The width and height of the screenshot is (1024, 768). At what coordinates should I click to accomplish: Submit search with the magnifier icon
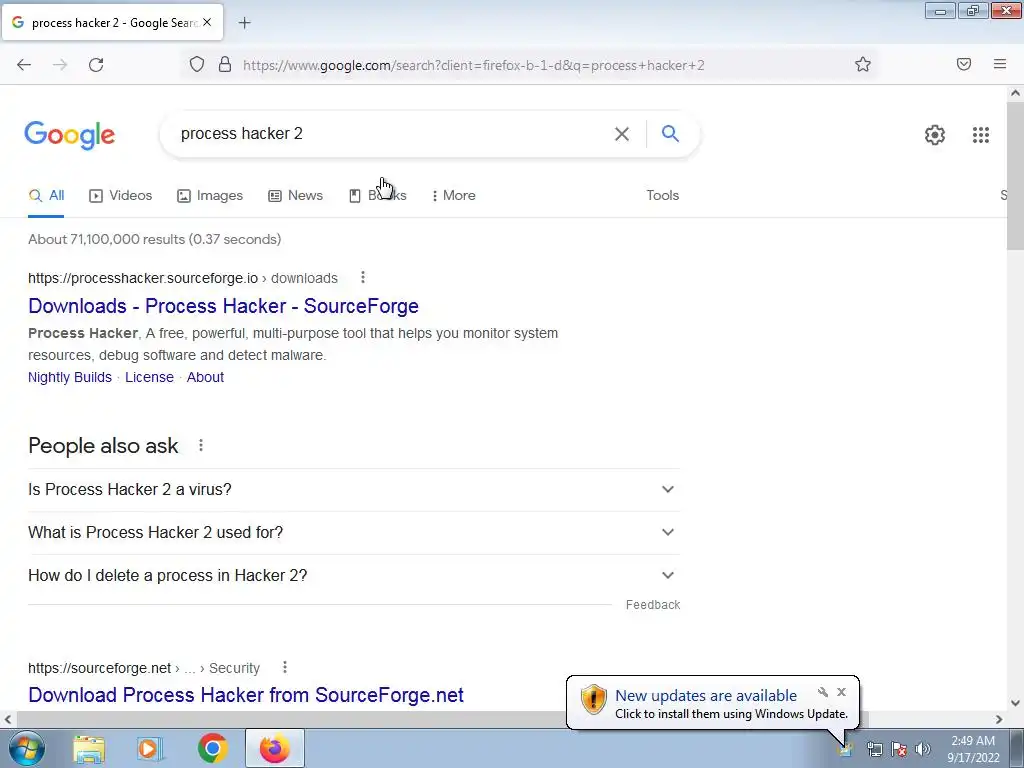670,133
